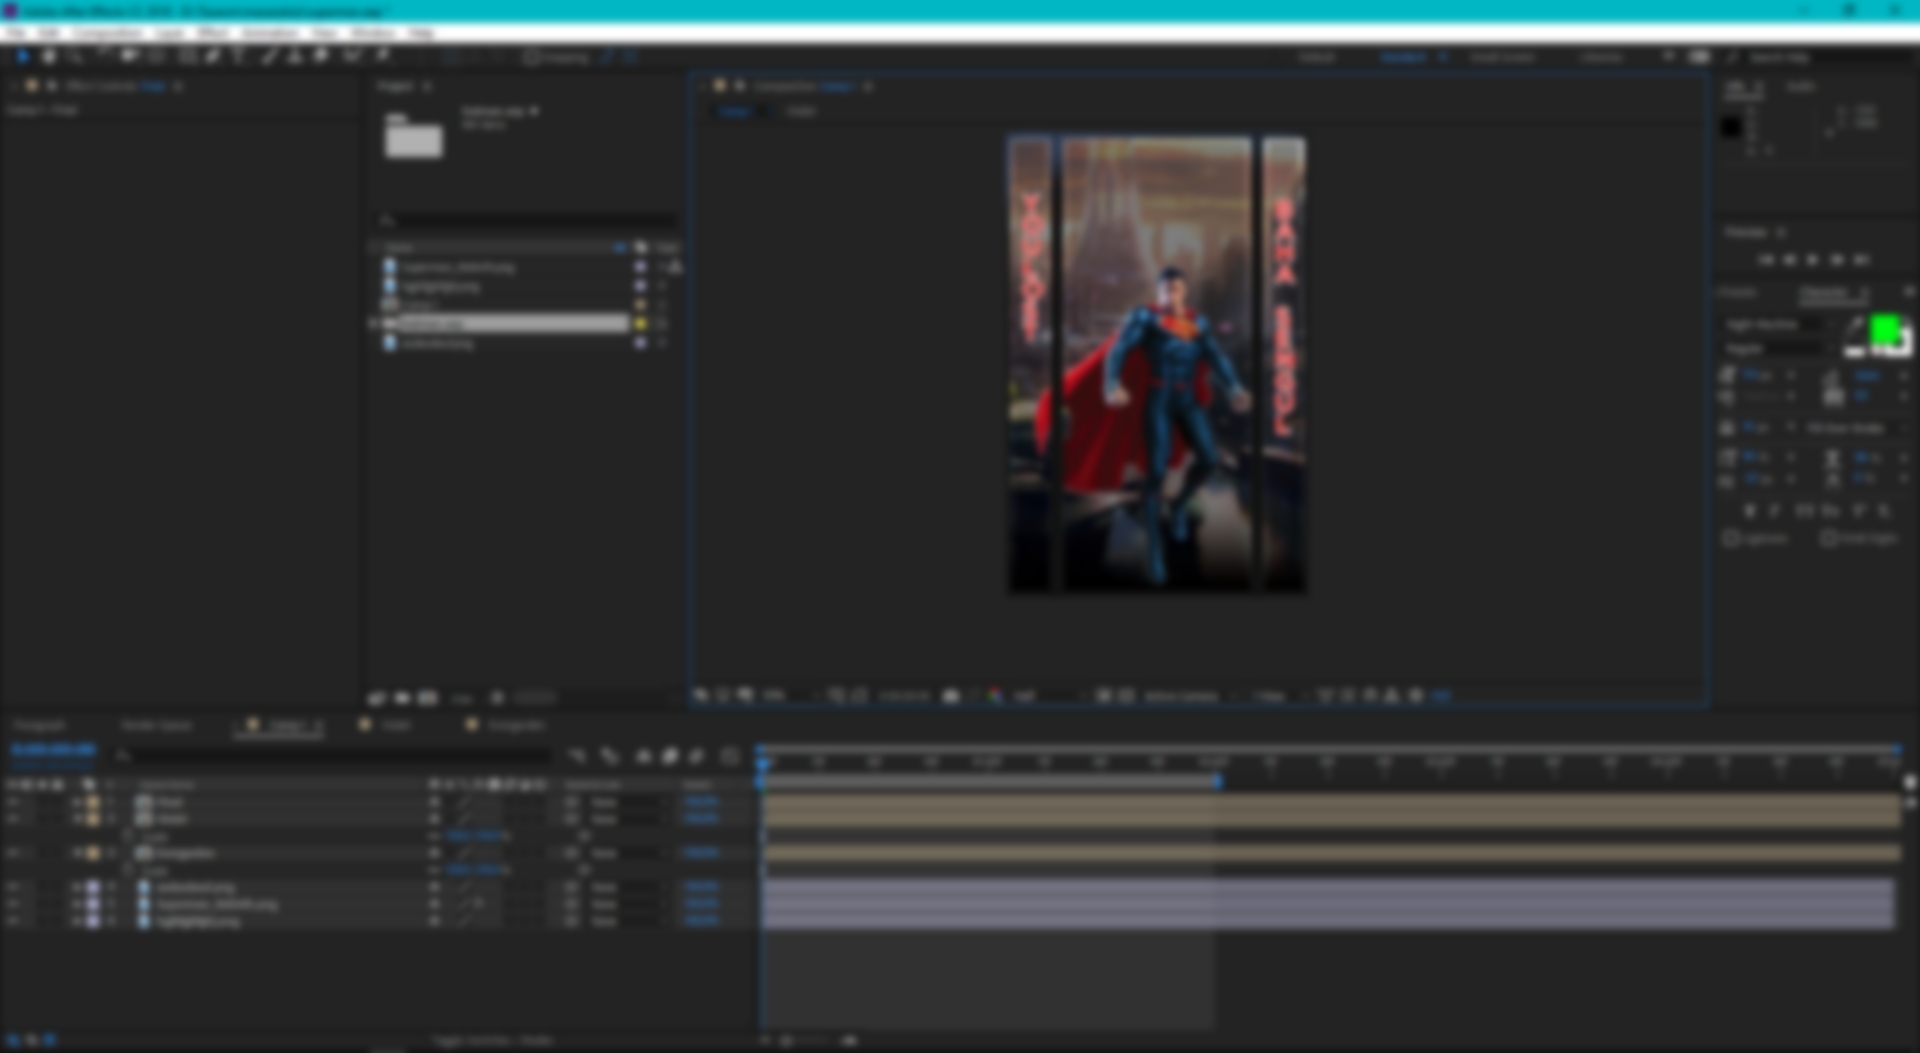Select the Unified Camera tool
Image resolution: width=1920 pixels, height=1053 pixels.
tap(130, 57)
